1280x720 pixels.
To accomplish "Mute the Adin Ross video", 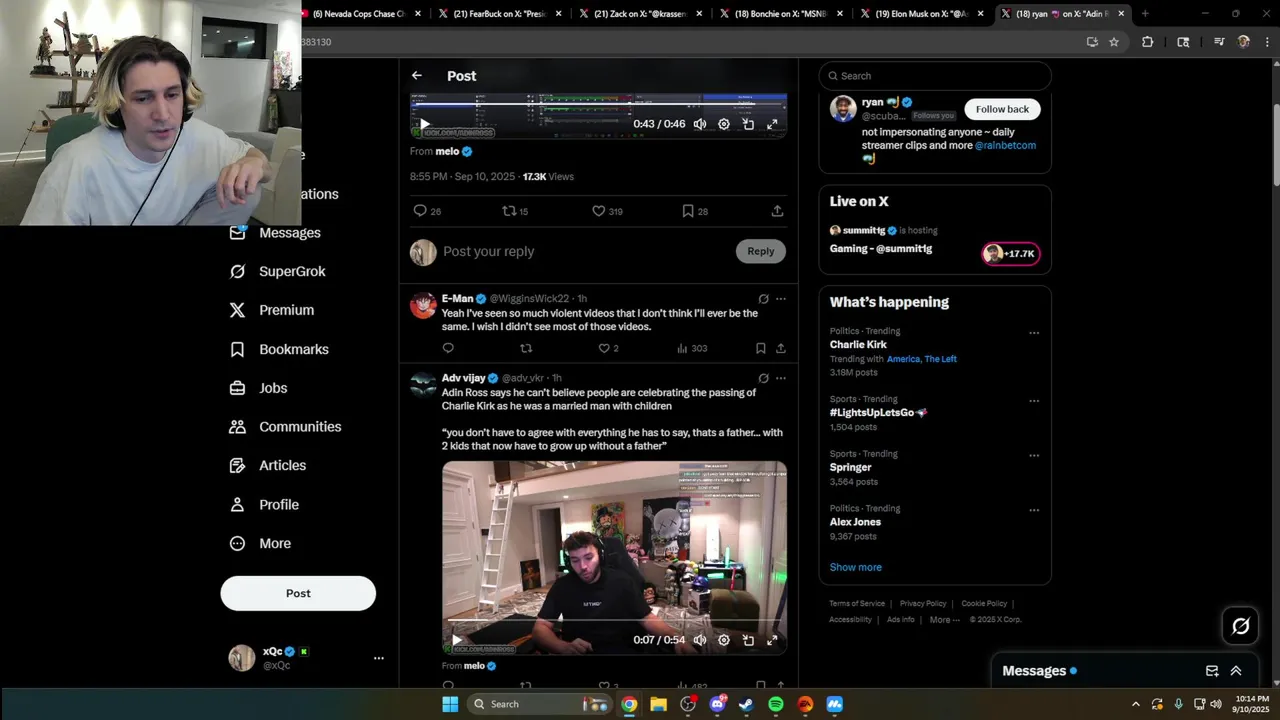I will pyautogui.click(x=700, y=640).
